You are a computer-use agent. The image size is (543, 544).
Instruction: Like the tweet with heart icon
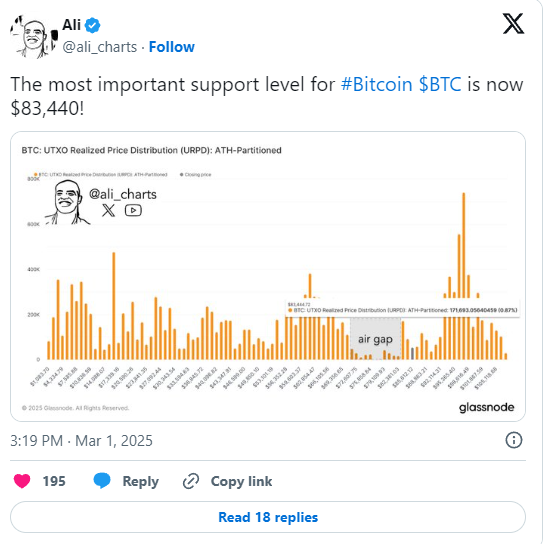tap(22, 481)
